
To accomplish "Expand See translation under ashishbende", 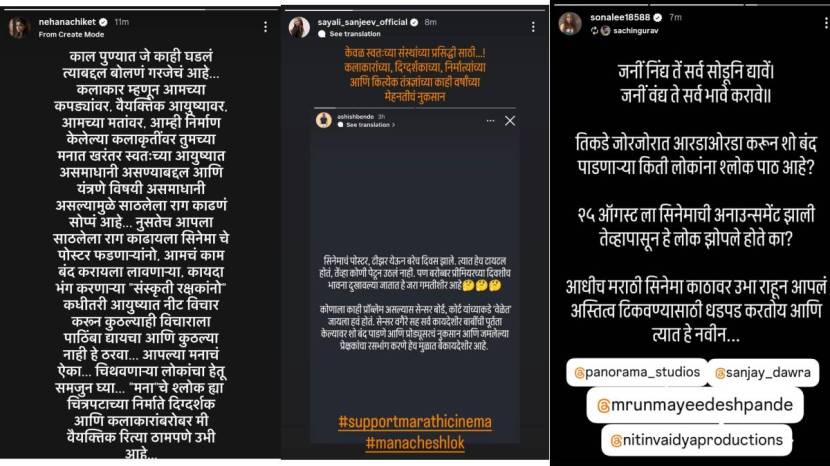I will coord(370,125).
